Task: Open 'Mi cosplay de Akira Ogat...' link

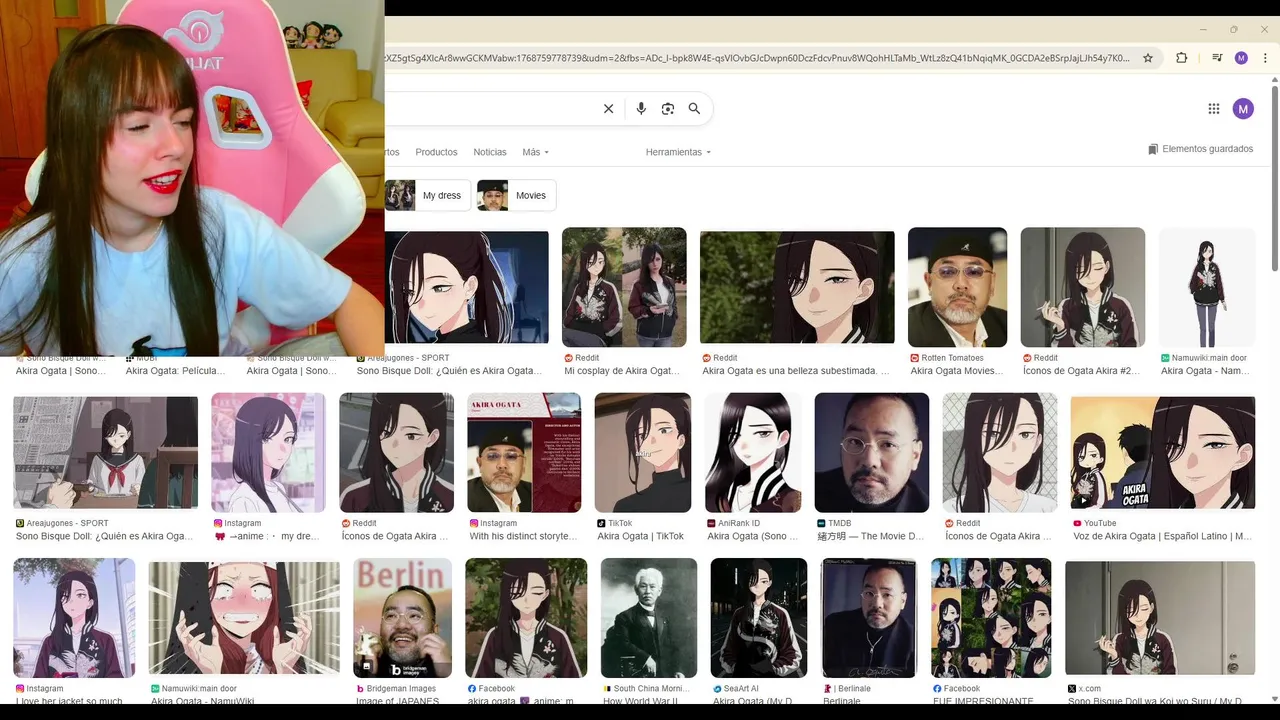Action: 621,371
